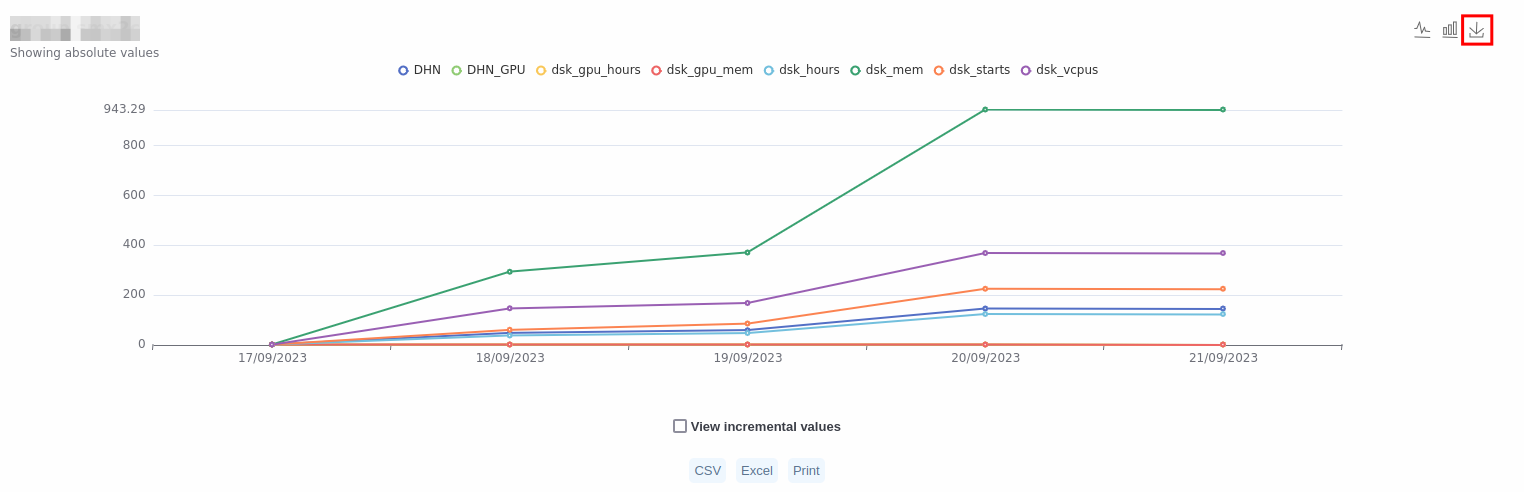
Task: Click dsk_vcpus data point on 21/09/2023
Action: 1222,253
